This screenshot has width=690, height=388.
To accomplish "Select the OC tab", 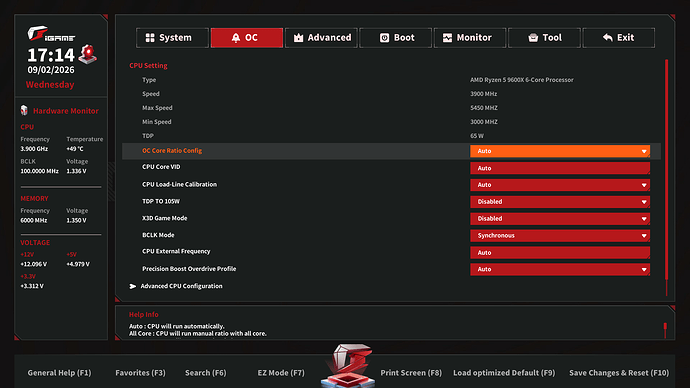I will (x=246, y=38).
